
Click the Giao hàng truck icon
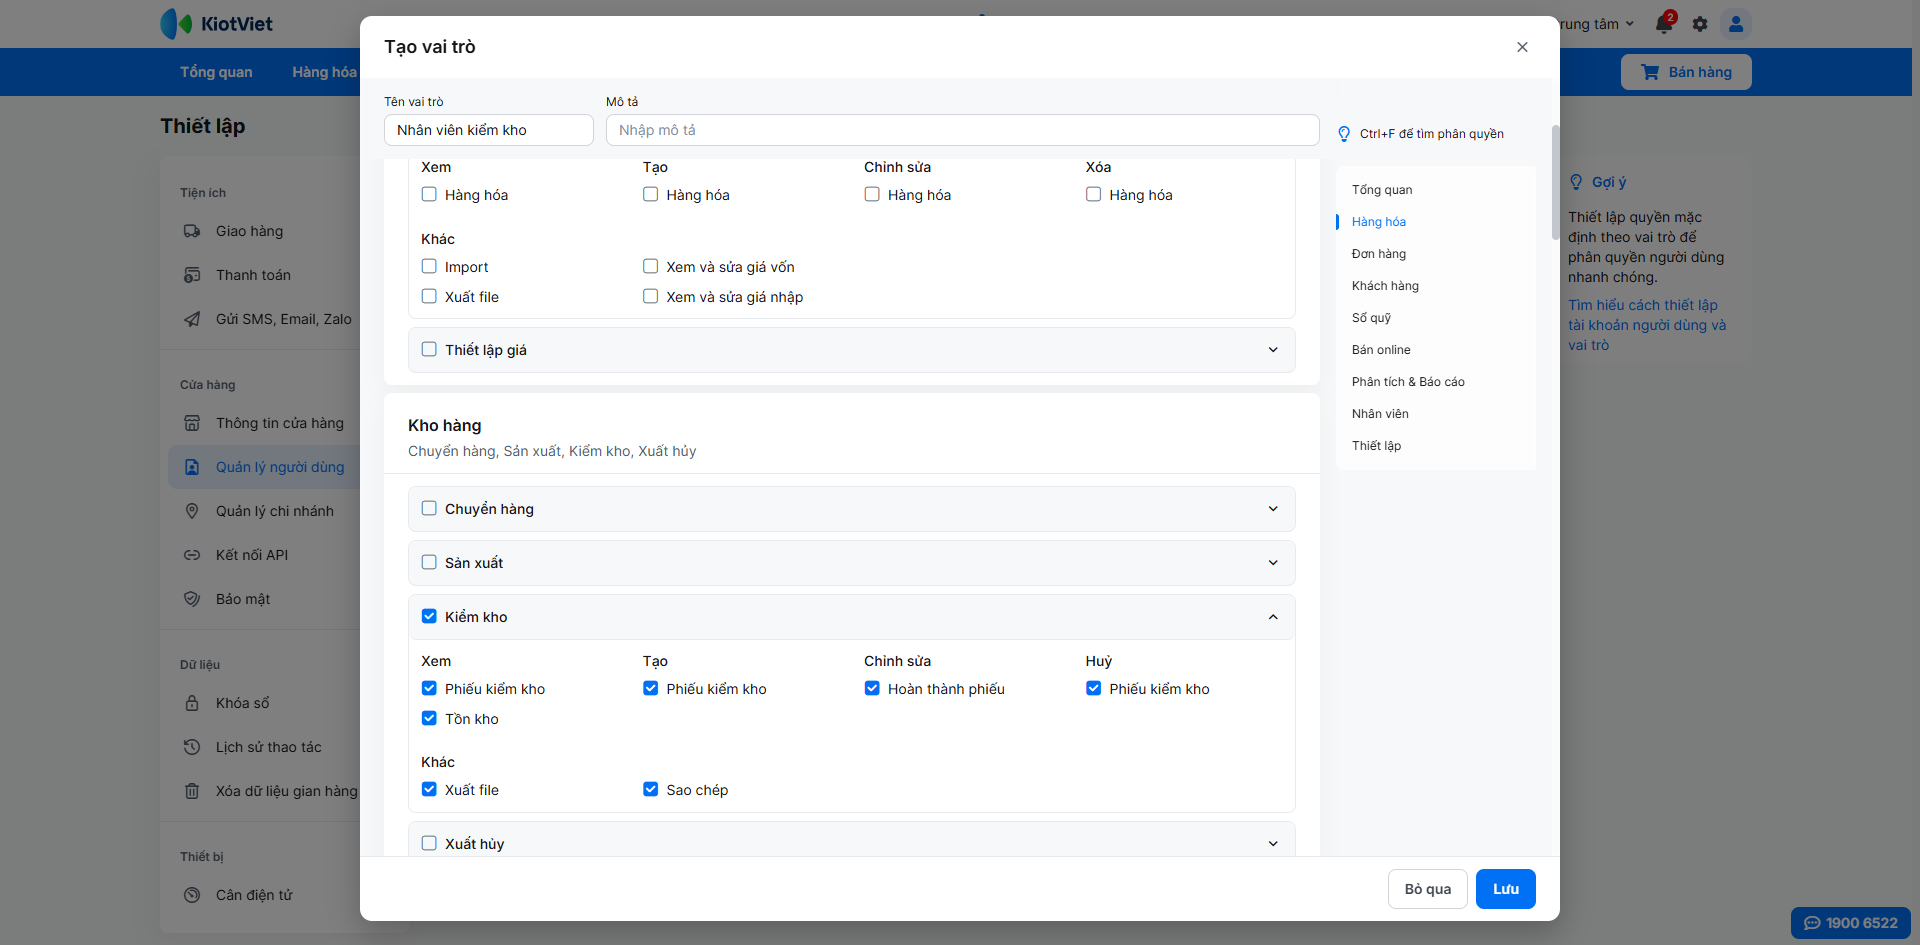coord(192,231)
